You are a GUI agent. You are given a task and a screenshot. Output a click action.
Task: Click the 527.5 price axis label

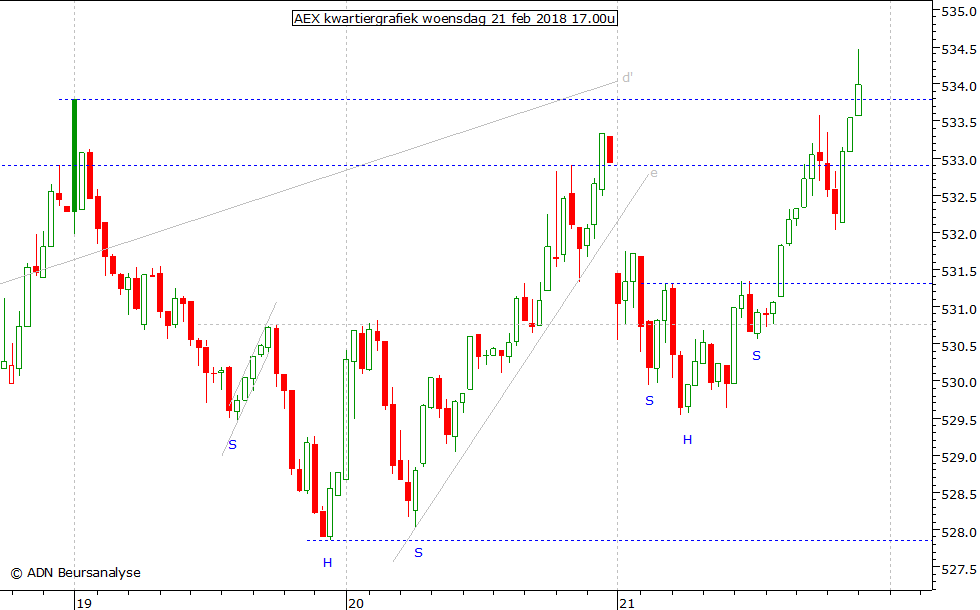pos(959,569)
